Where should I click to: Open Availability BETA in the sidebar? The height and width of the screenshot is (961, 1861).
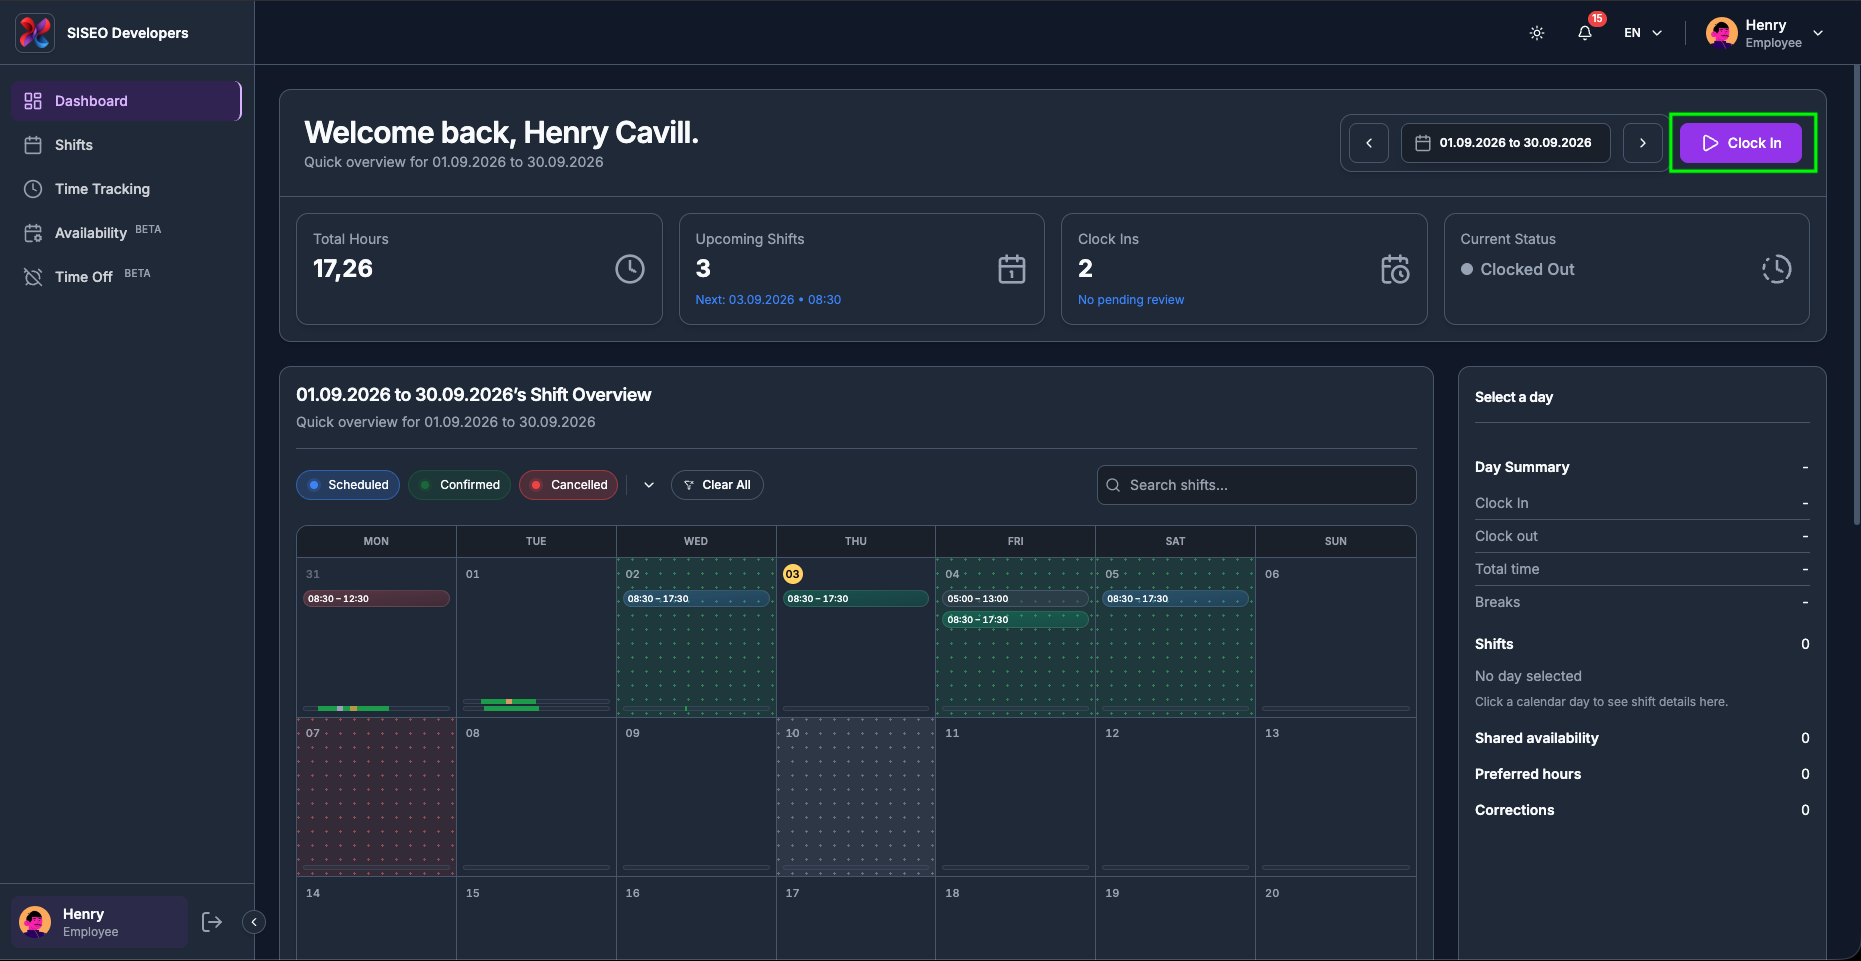click(x=126, y=233)
